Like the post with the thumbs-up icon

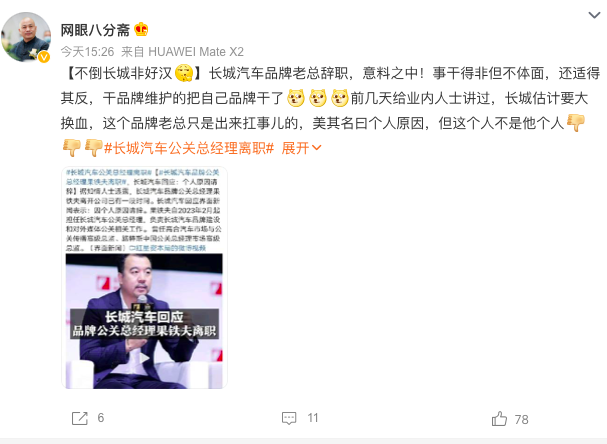coord(499,418)
